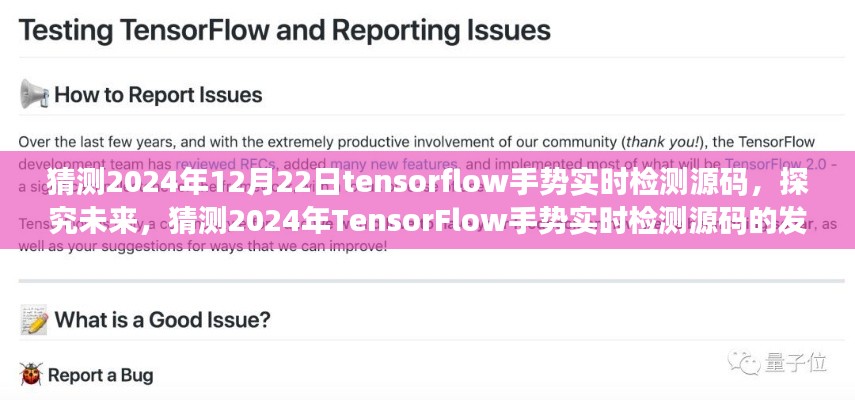
Task: Click the Testing TensorFlow and Reporting Issues title
Action: pyautogui.click(x=285, y=30)
